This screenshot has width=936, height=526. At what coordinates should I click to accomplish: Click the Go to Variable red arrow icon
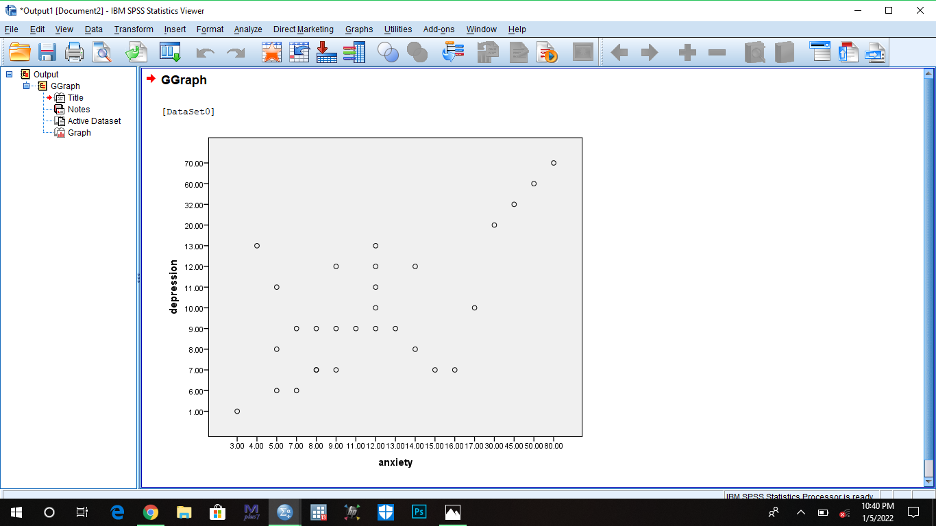pos(326,53)
